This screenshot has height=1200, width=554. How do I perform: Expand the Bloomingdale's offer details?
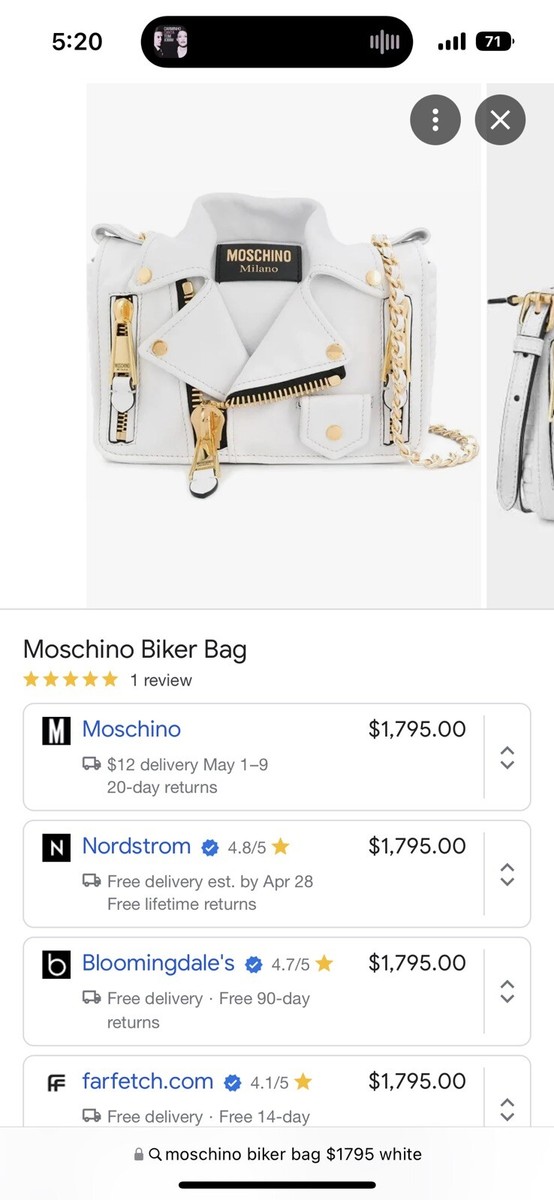pyautogui.click(x=507, y=991)
